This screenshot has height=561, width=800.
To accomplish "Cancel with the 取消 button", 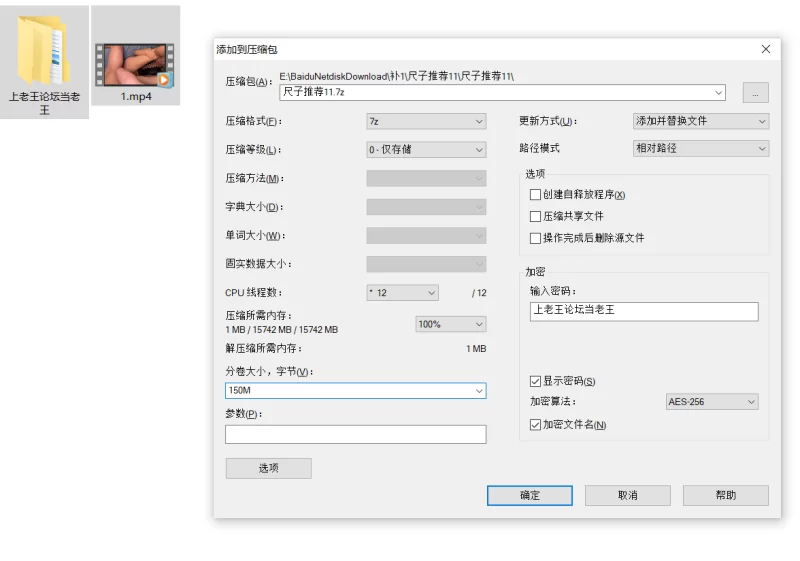I will click(628, 495).
